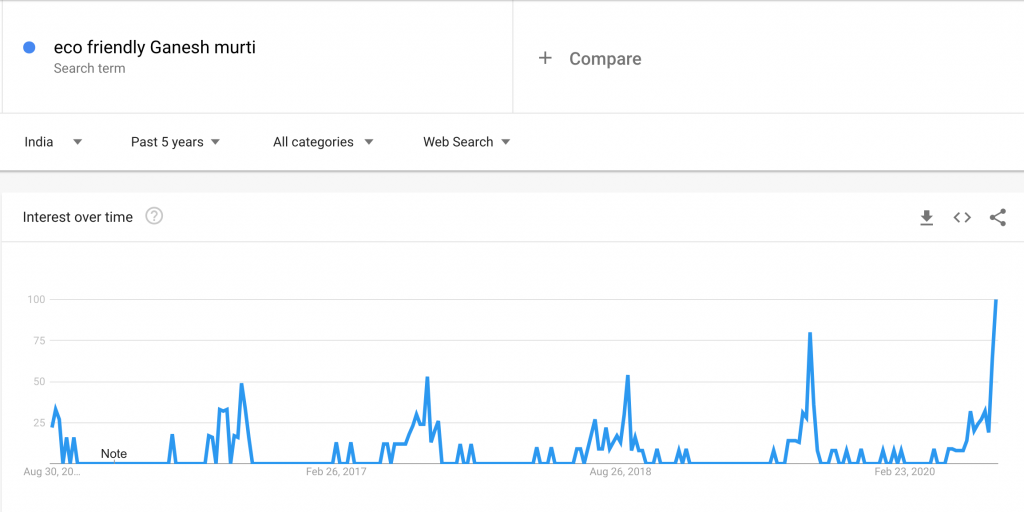Expand the Past 5 years time range
1024x512 pixels.
tap(175, 142)
